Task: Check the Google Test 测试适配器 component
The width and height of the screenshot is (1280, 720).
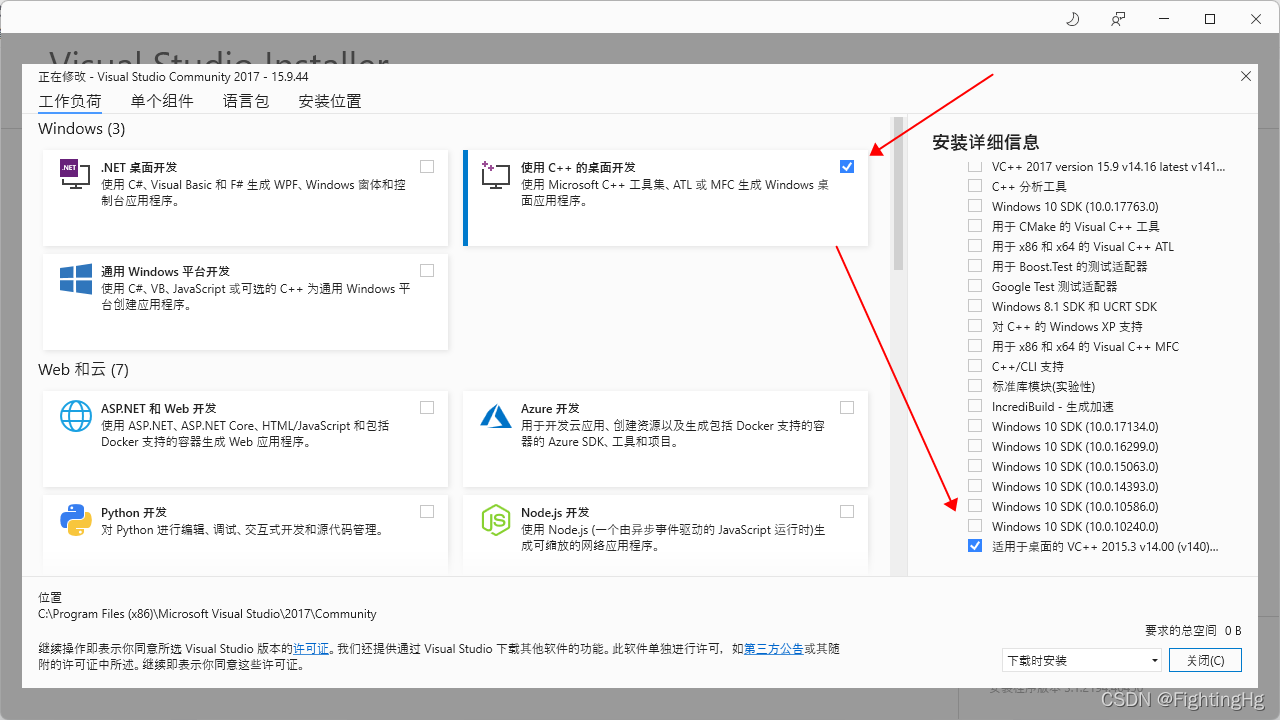Action: click(975, 286)
